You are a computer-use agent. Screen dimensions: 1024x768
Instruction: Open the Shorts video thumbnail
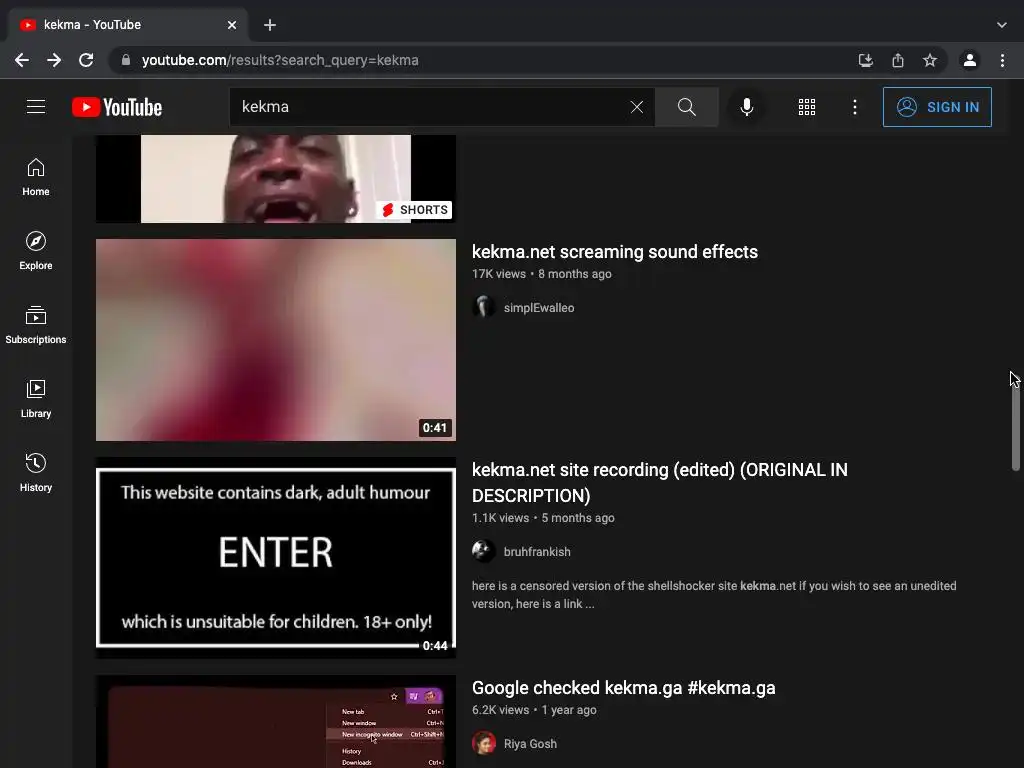[276, 179]
